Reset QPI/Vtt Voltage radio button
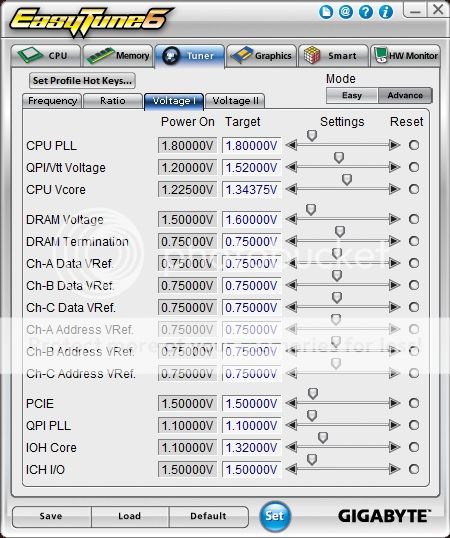Screen dimensions: 450x538 pyautogui.click(x=414, y=167)
